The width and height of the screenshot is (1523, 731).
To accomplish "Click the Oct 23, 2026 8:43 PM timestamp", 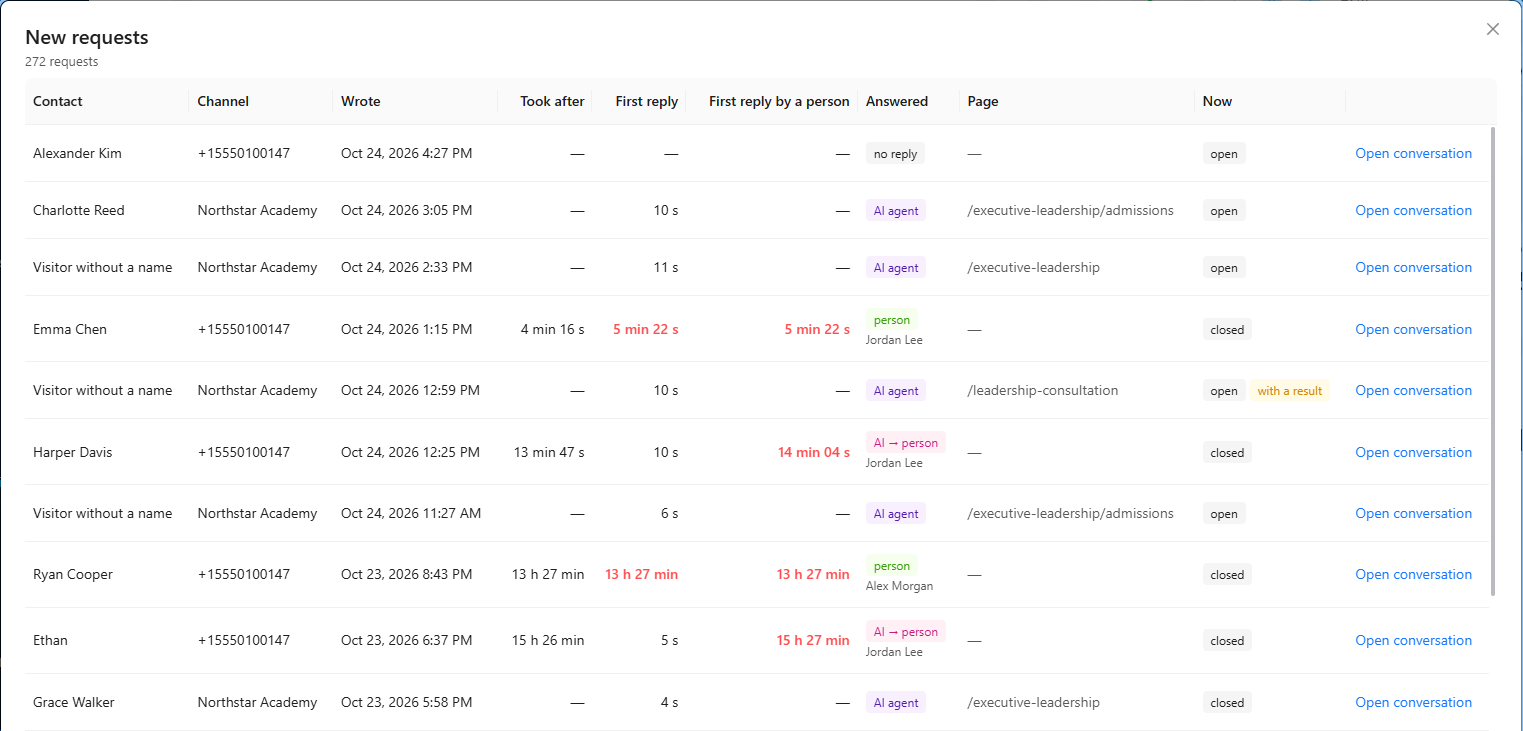I will coord(406,574).
